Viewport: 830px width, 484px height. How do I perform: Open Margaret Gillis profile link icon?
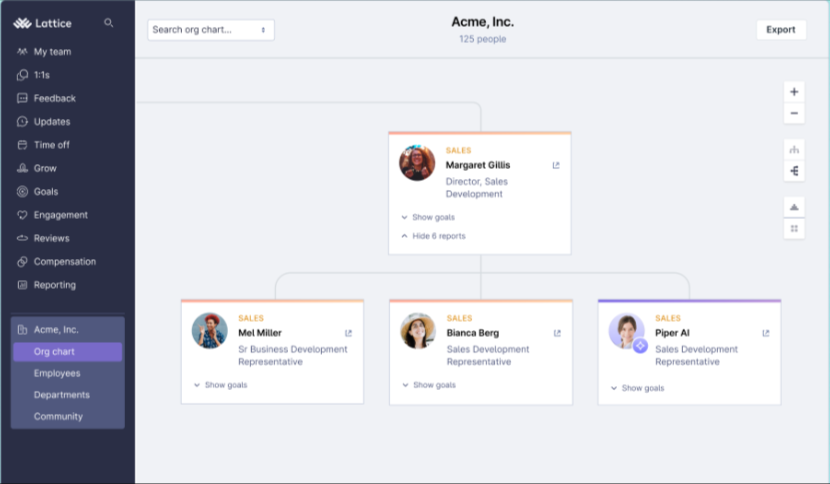[x=556, y=165]
